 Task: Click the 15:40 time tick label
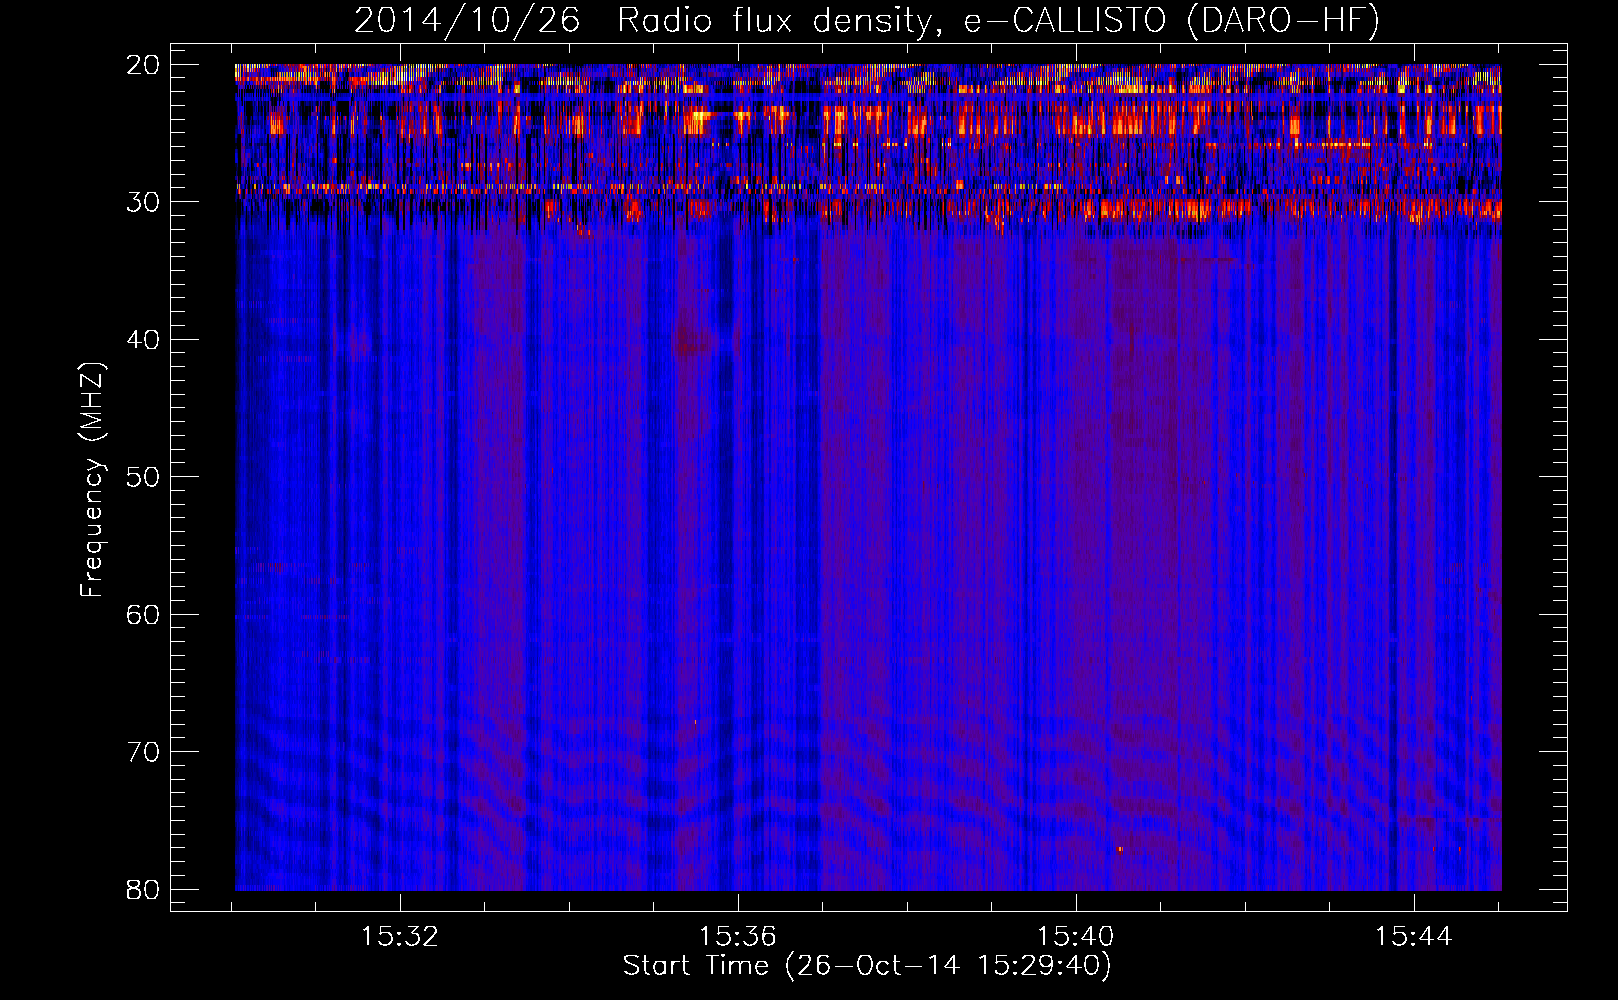tap(1076, 937)
